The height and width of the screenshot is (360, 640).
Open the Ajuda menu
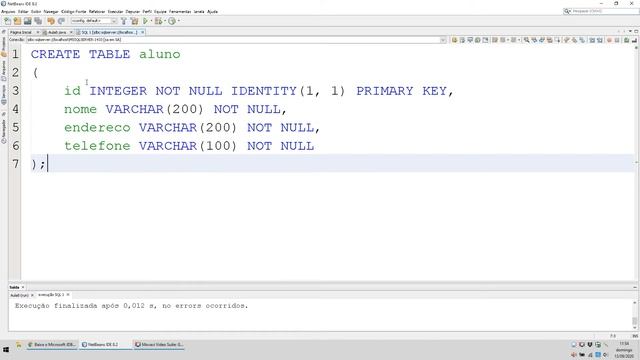[212, 11]
